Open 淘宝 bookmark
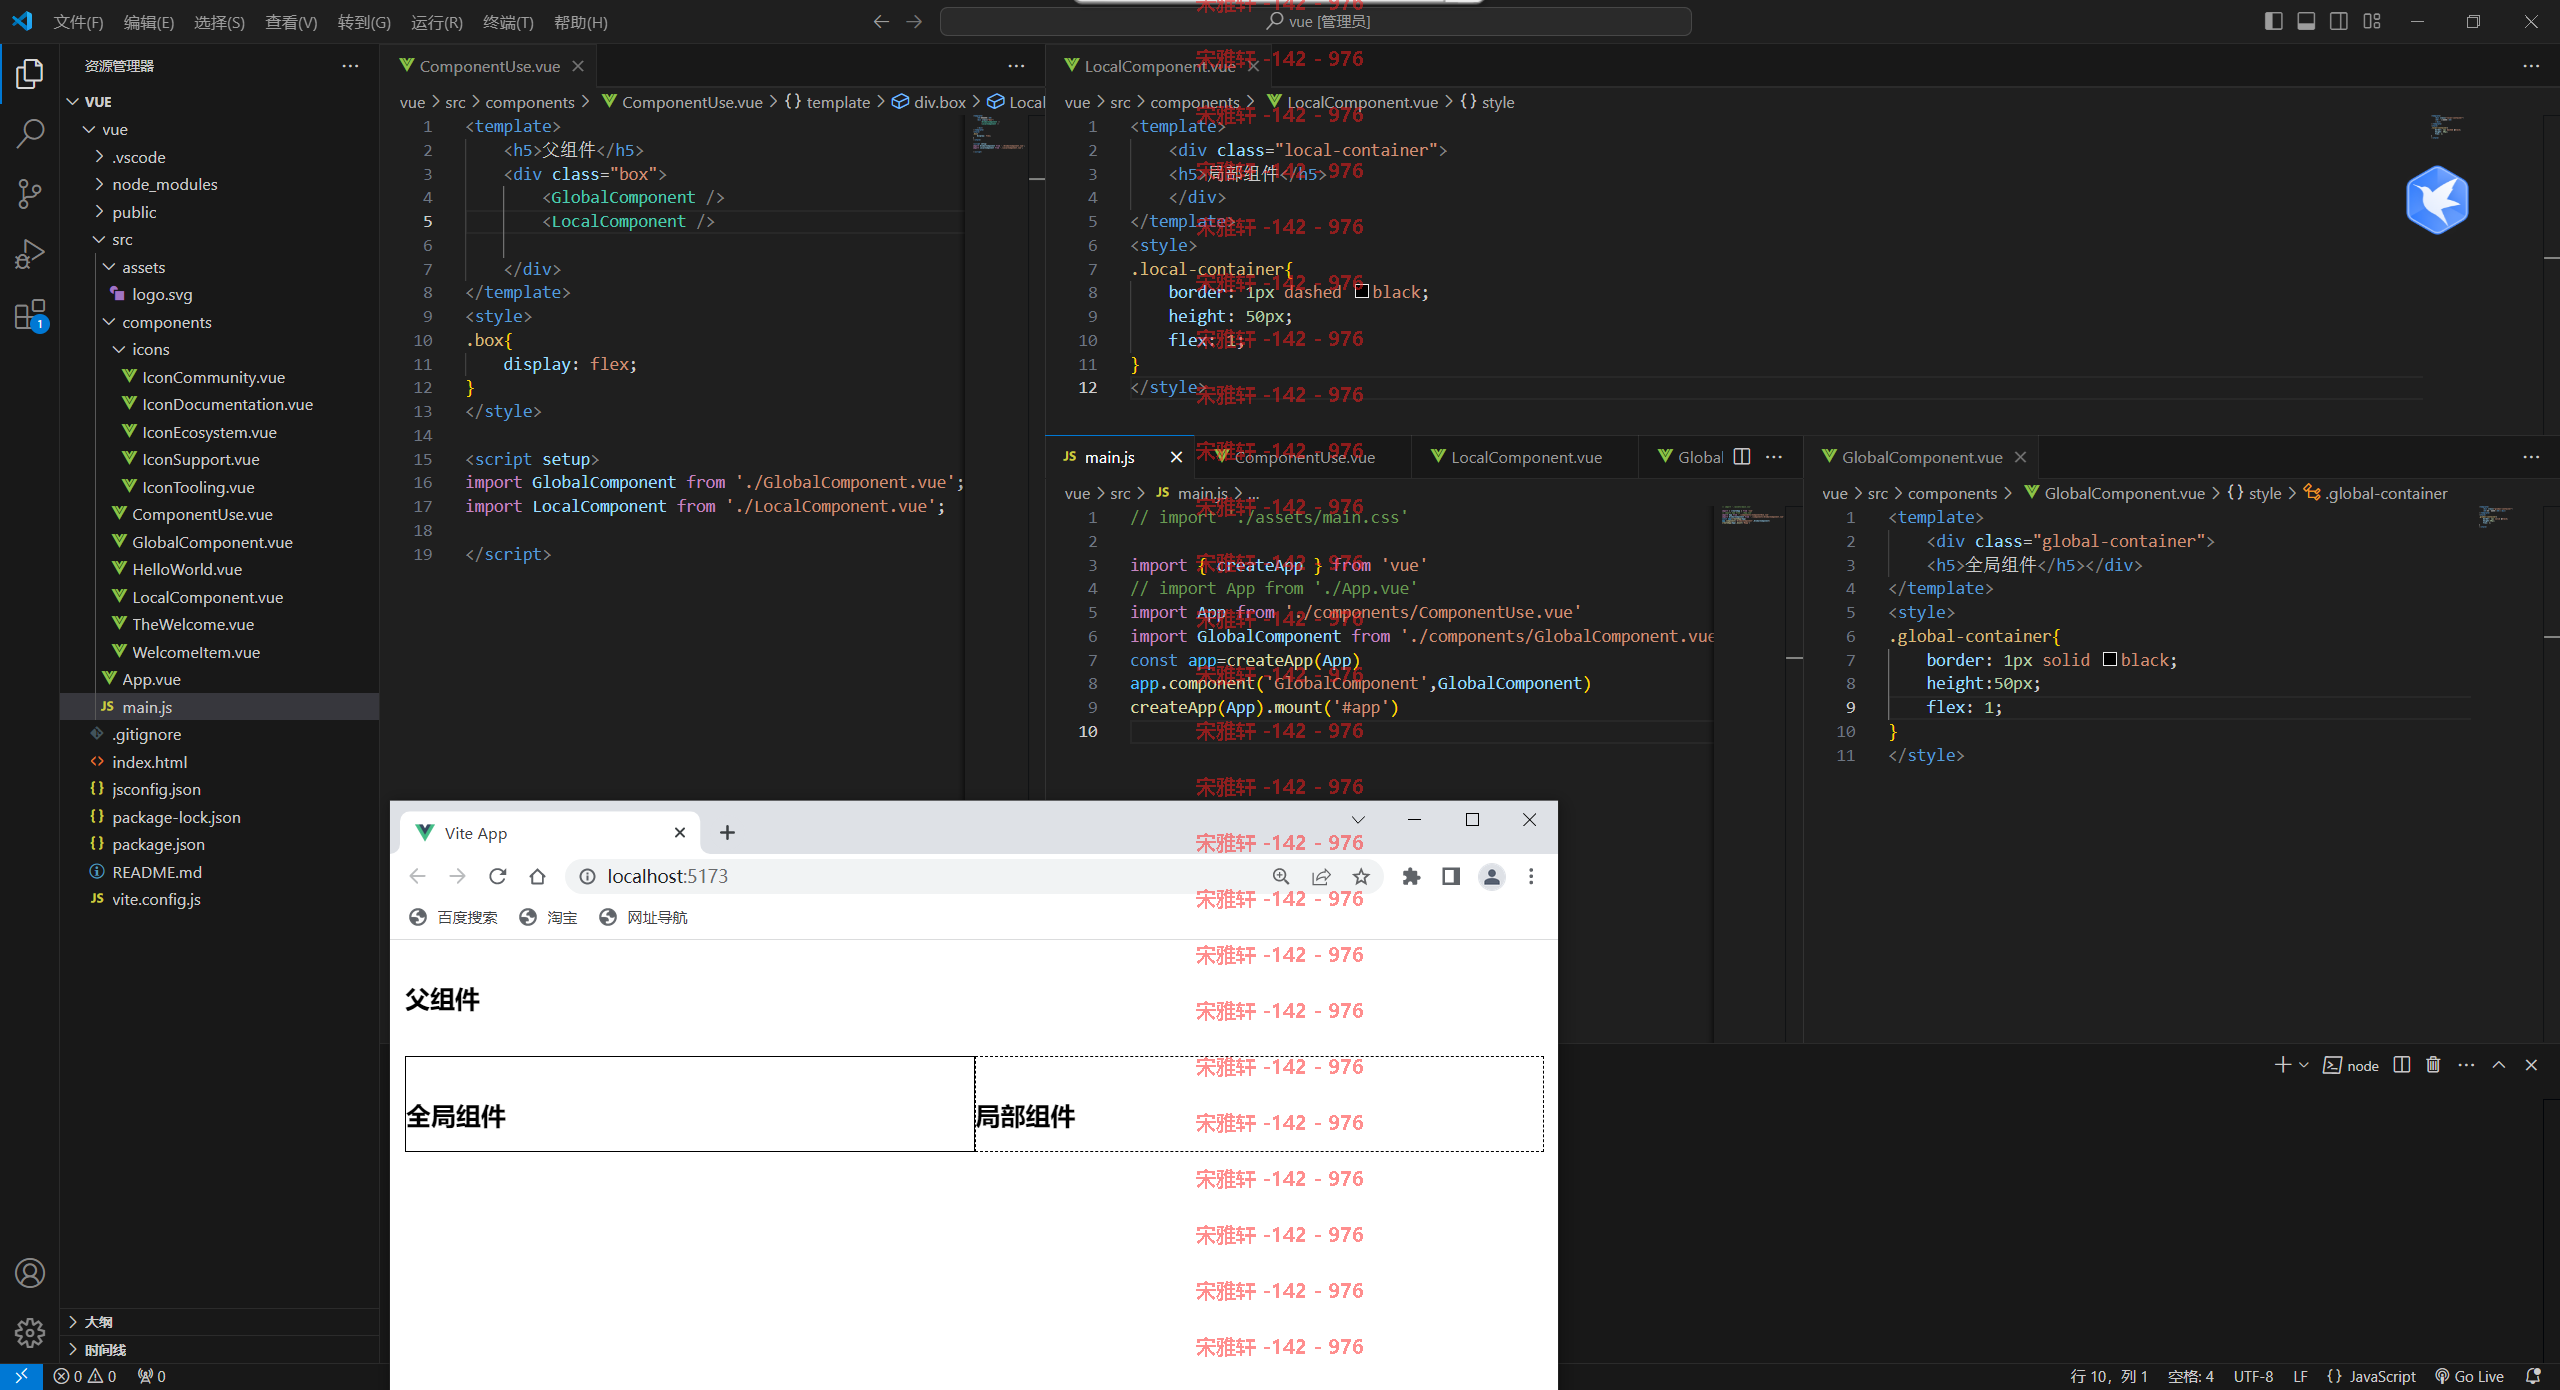2560x1390 pixels. [x=548, y=917]
